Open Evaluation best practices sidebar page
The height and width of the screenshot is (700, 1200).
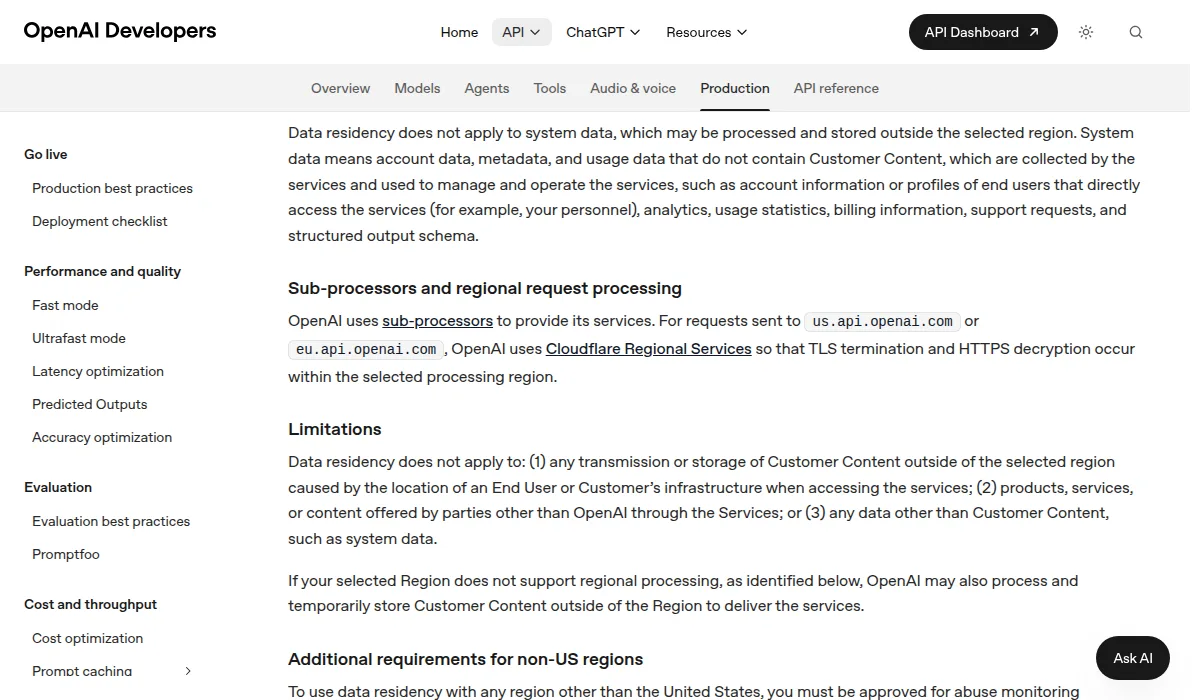(111, 521)
